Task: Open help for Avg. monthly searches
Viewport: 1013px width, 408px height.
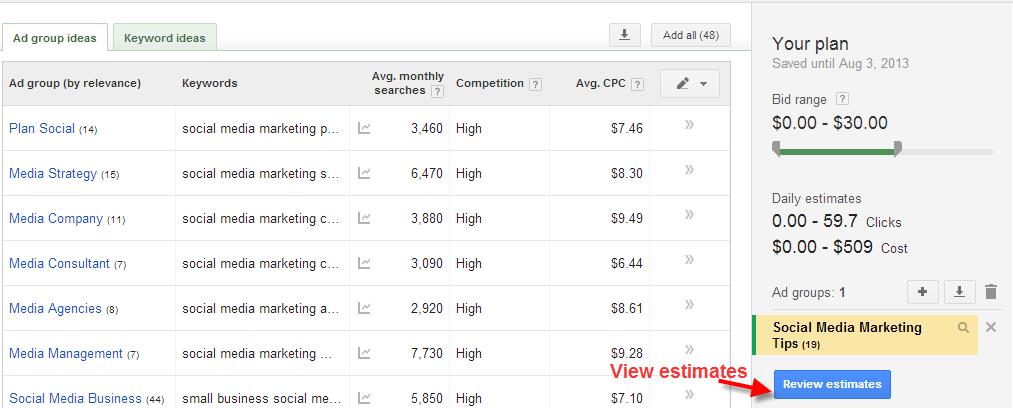Action: point(437,92)
